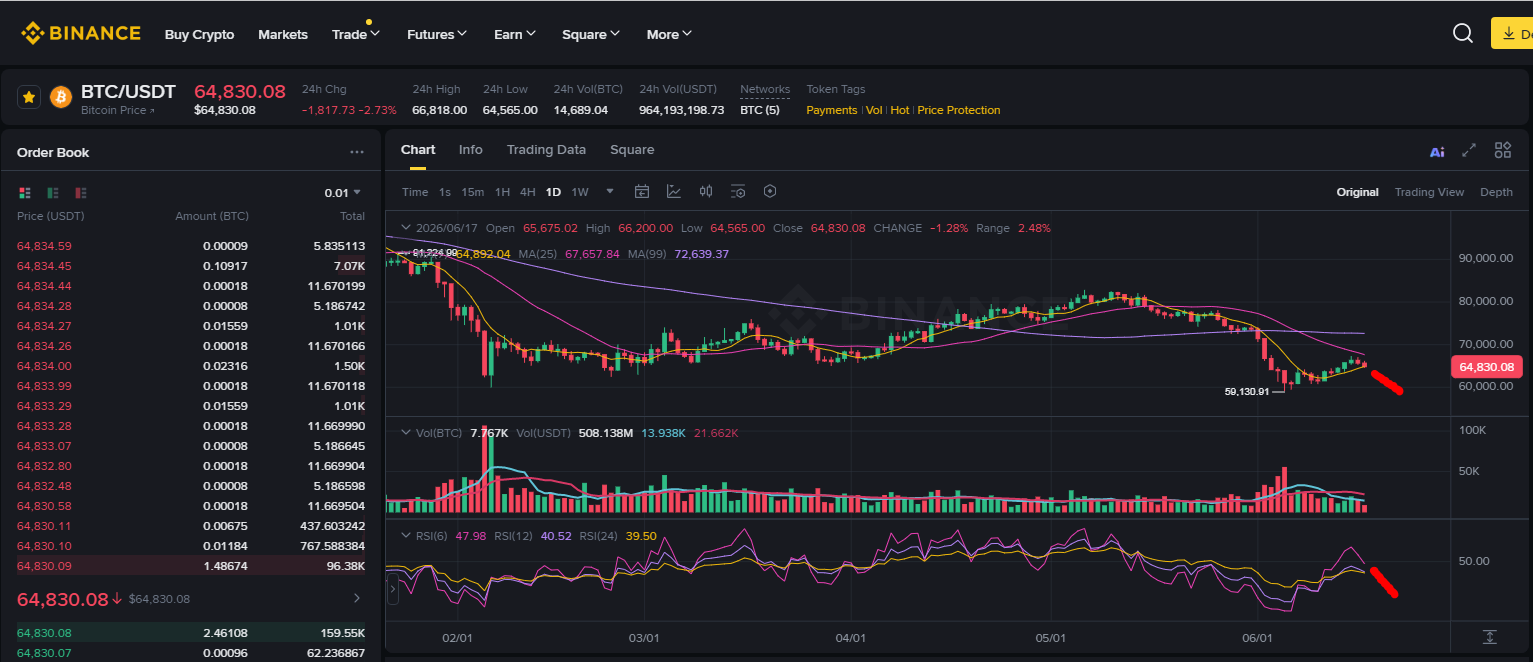The width and height of the screenshot is (1533, 662).
Task: Switch chart to Depth view
Action: pos(1496,192)
